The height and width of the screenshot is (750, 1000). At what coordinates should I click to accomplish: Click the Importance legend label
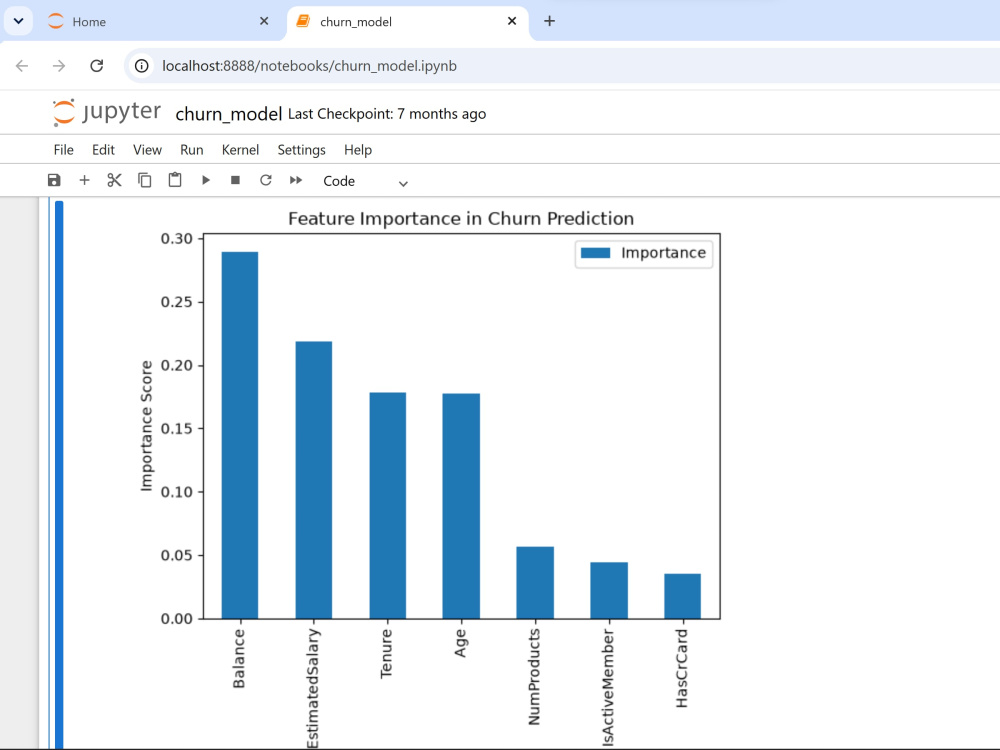(x=663, y=253)
